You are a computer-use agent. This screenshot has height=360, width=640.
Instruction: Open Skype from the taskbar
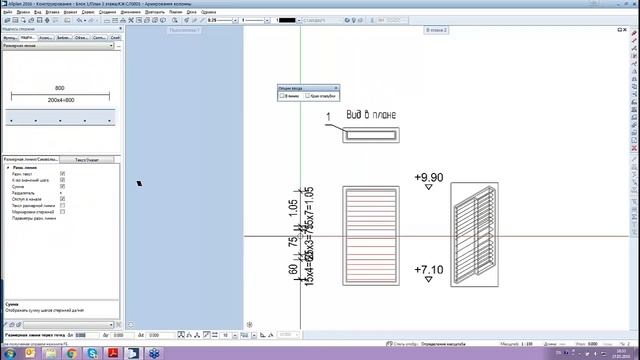[x=93, y=353]
